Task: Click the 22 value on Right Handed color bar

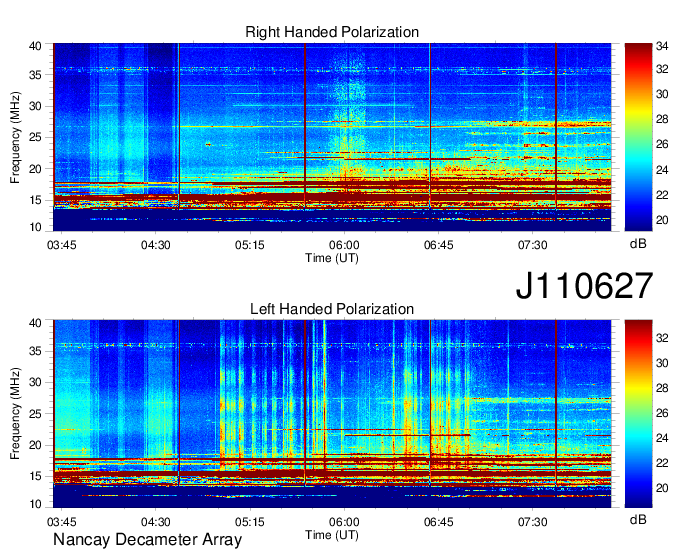Action: tap(662, 195)
